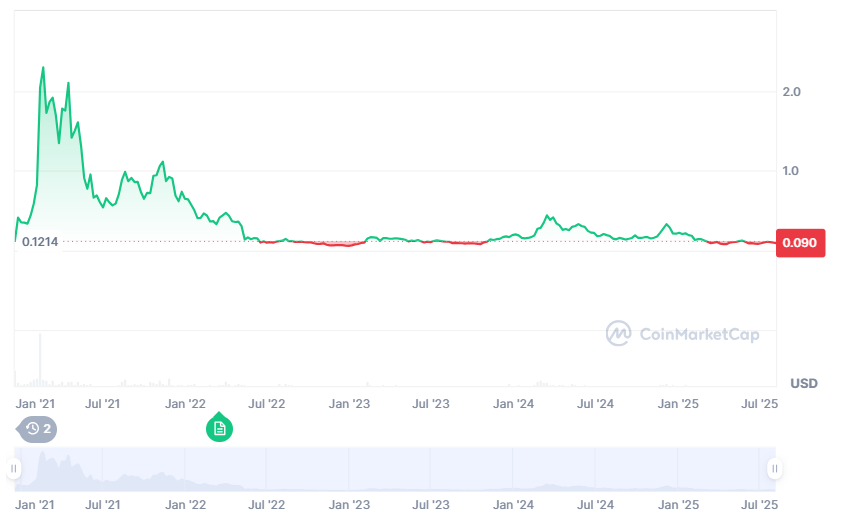Click the right range selector handle
The image size is (841, 525).
[x=774, y=468]
